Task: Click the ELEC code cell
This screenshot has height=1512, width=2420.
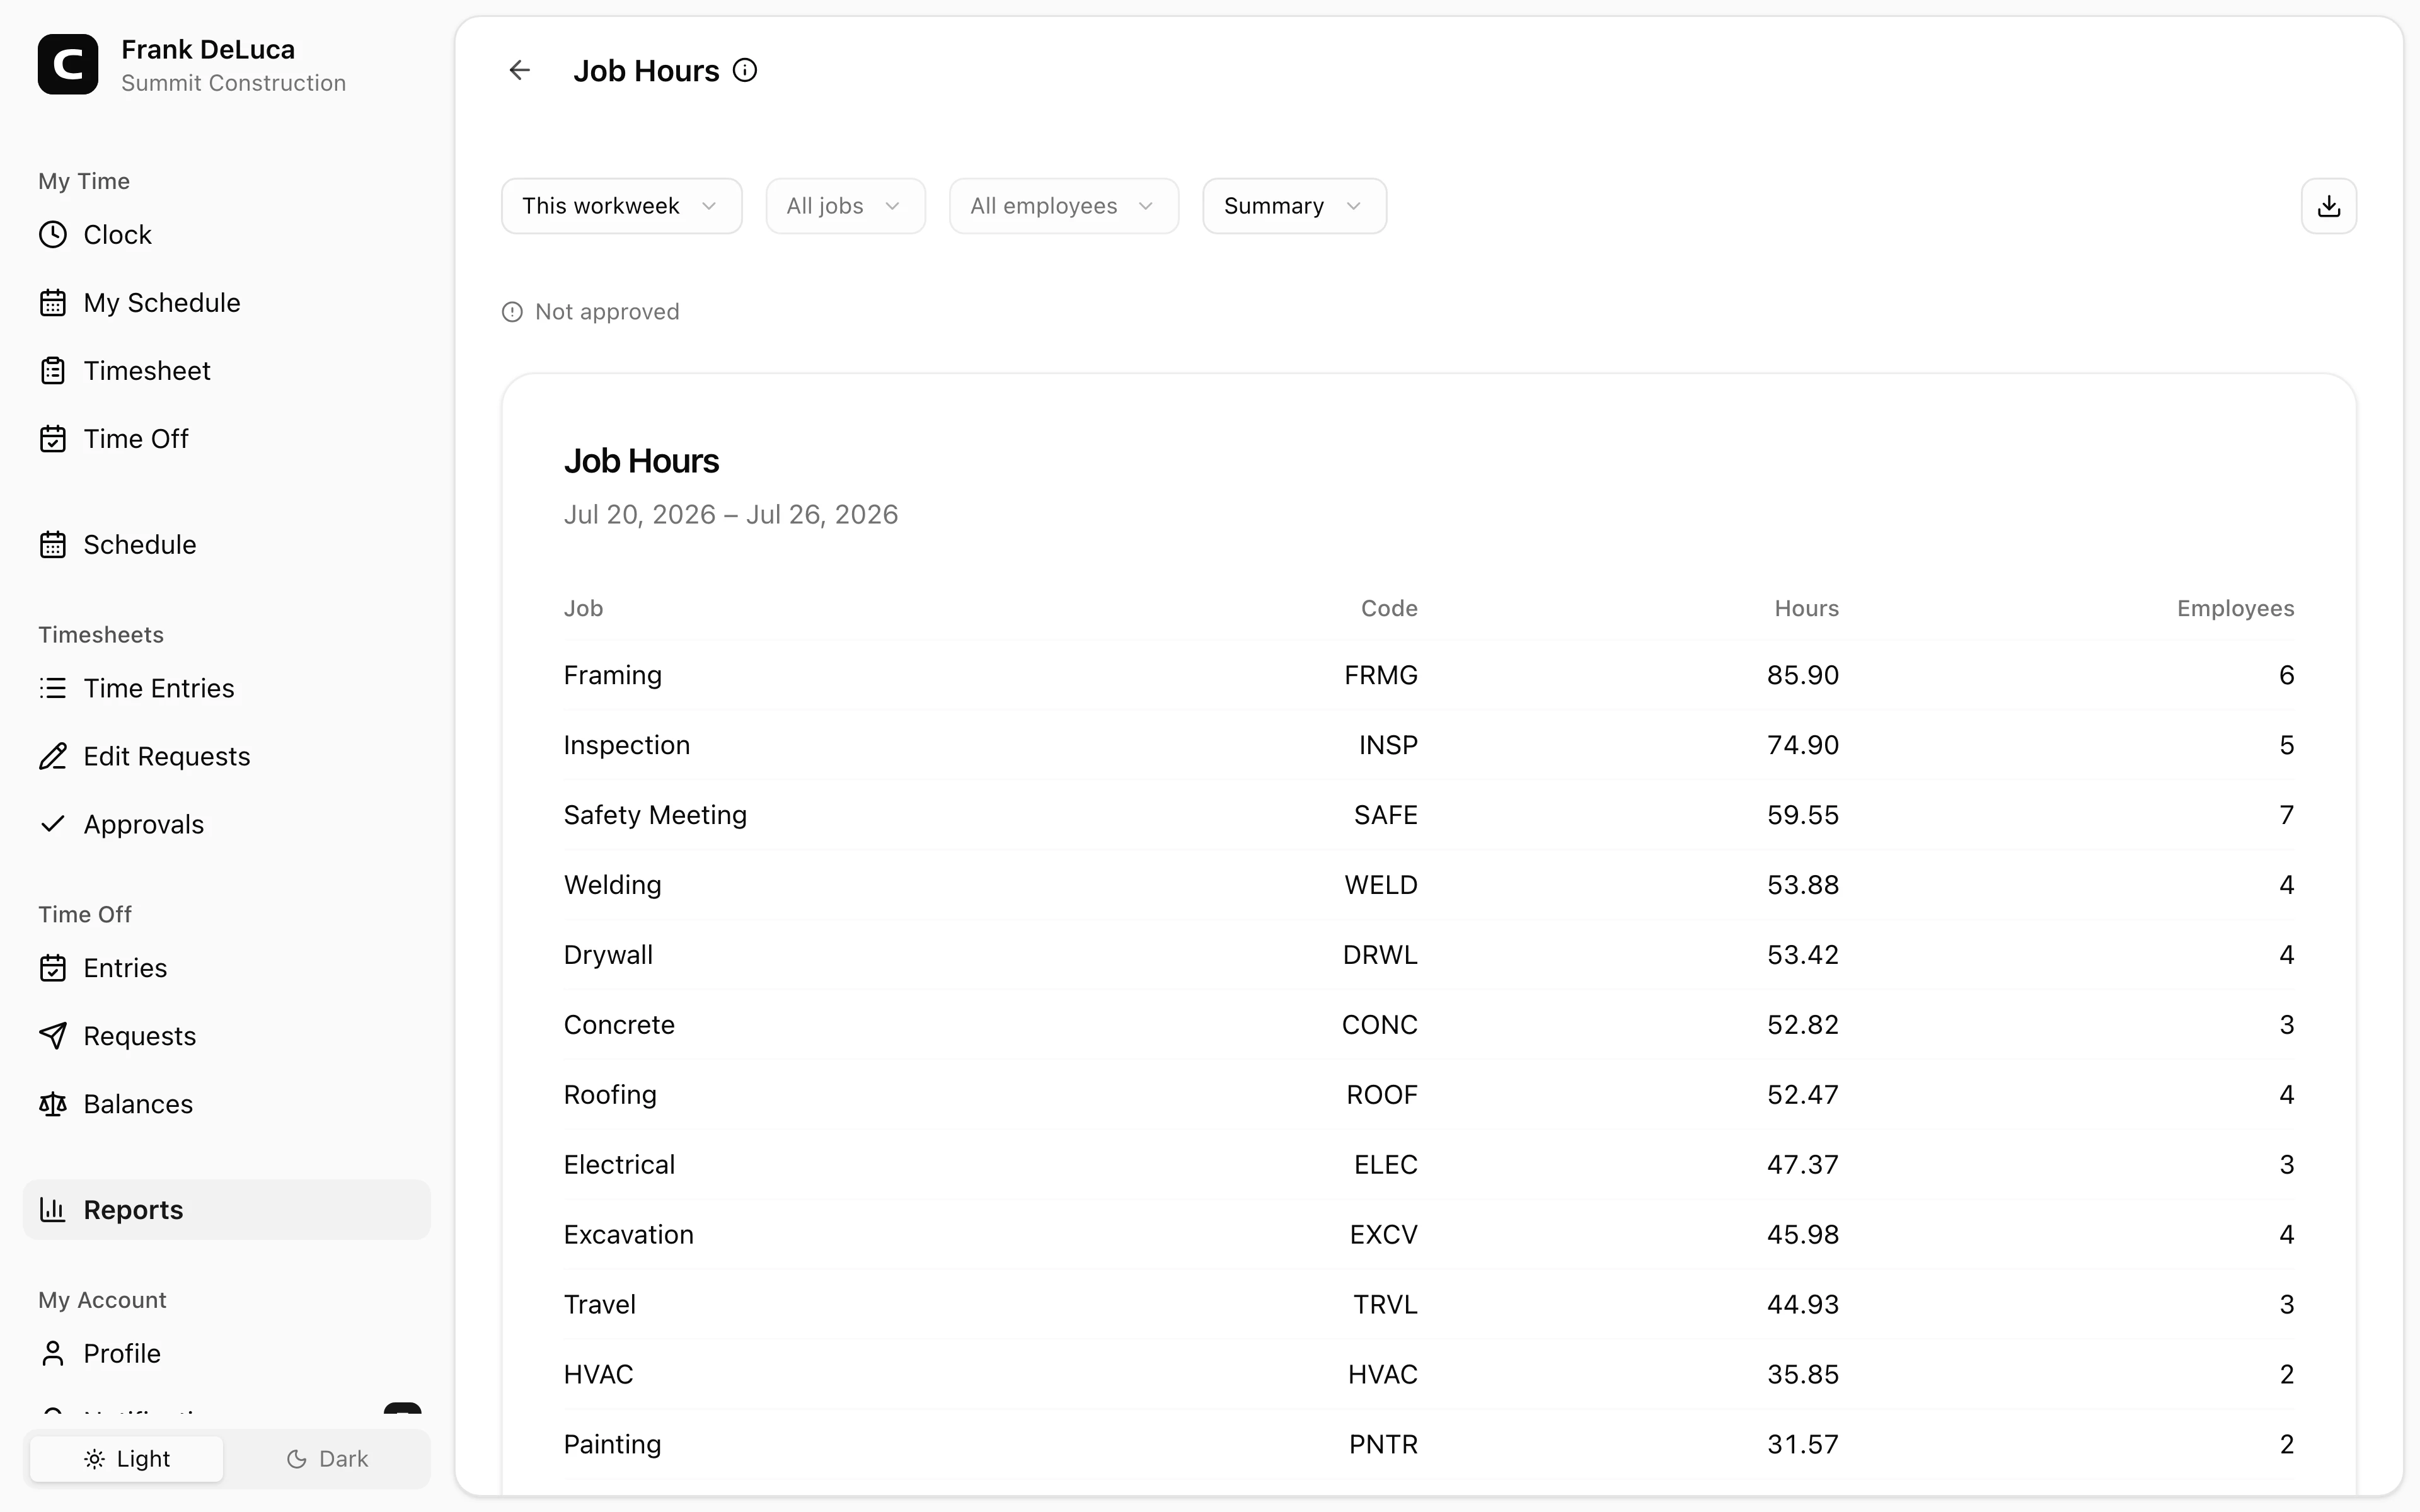Action: tap(1386, 1166)
